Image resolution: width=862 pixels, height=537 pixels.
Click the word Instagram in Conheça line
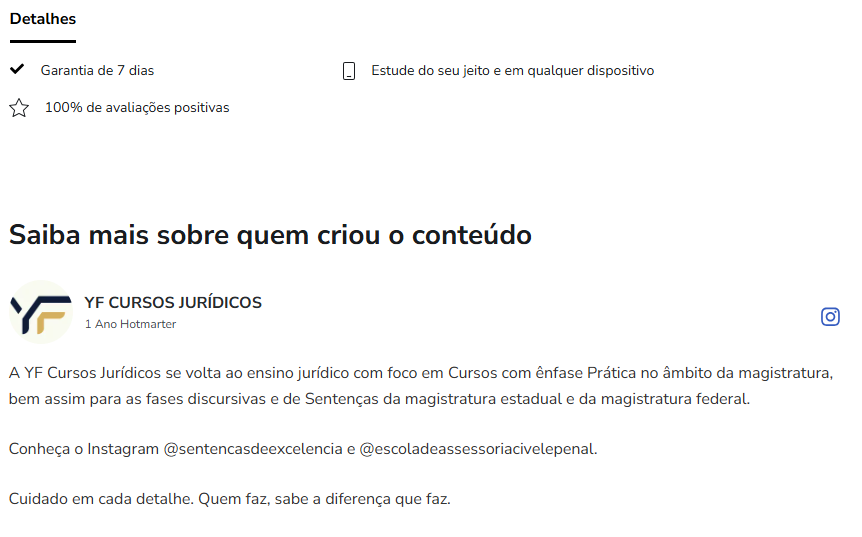[123, 449]
